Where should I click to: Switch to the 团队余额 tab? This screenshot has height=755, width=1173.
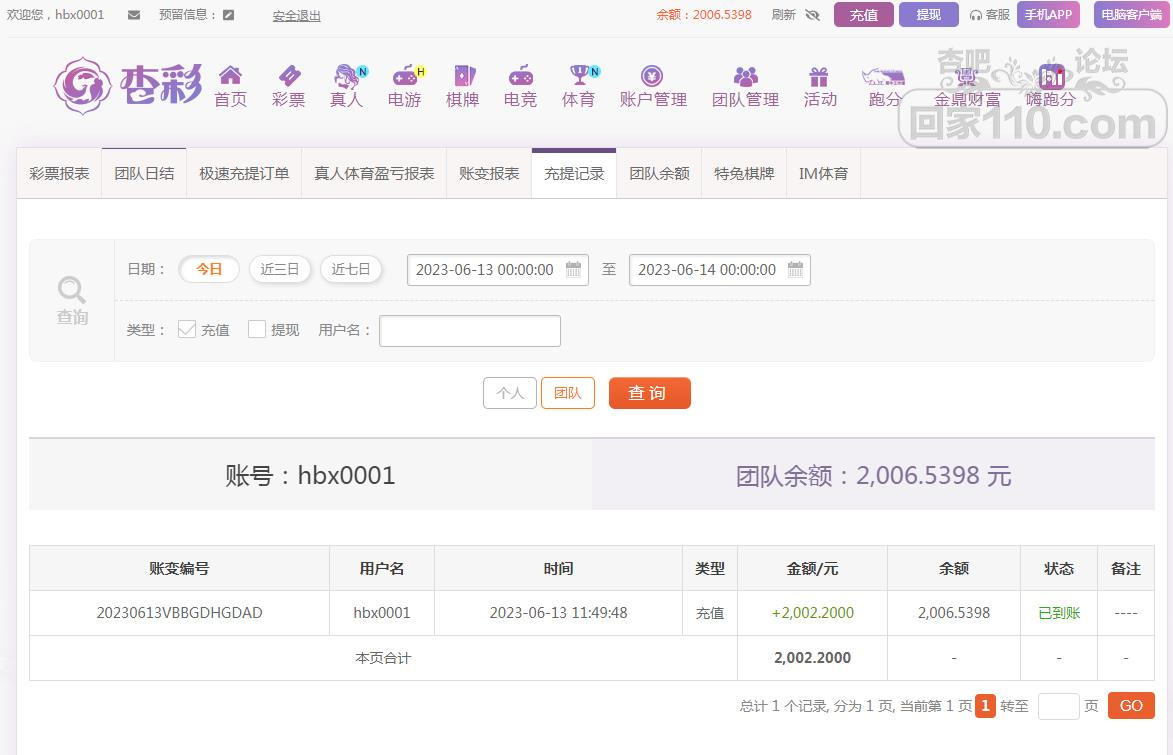point(659,173)
